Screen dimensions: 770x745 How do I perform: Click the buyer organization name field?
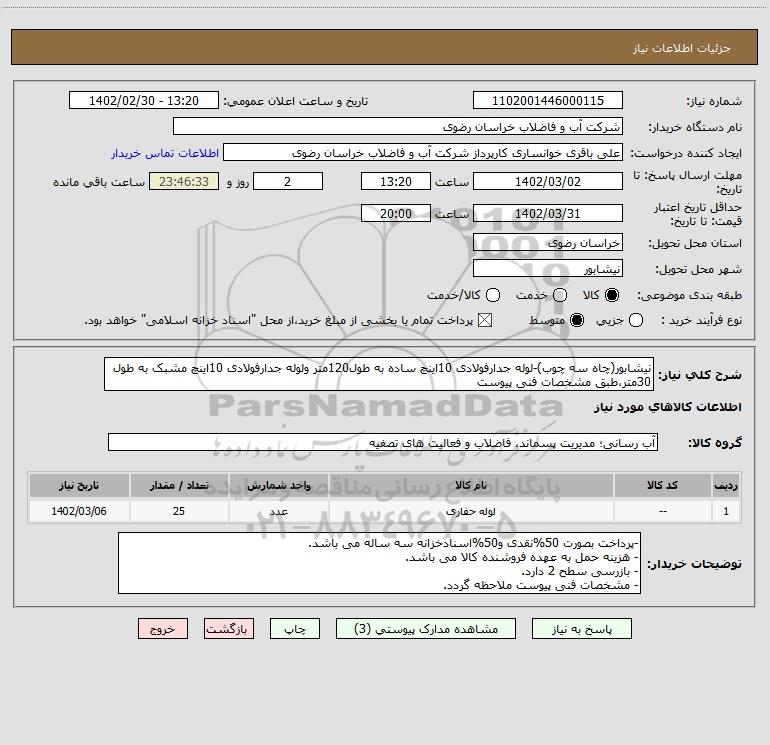point(398,127)
